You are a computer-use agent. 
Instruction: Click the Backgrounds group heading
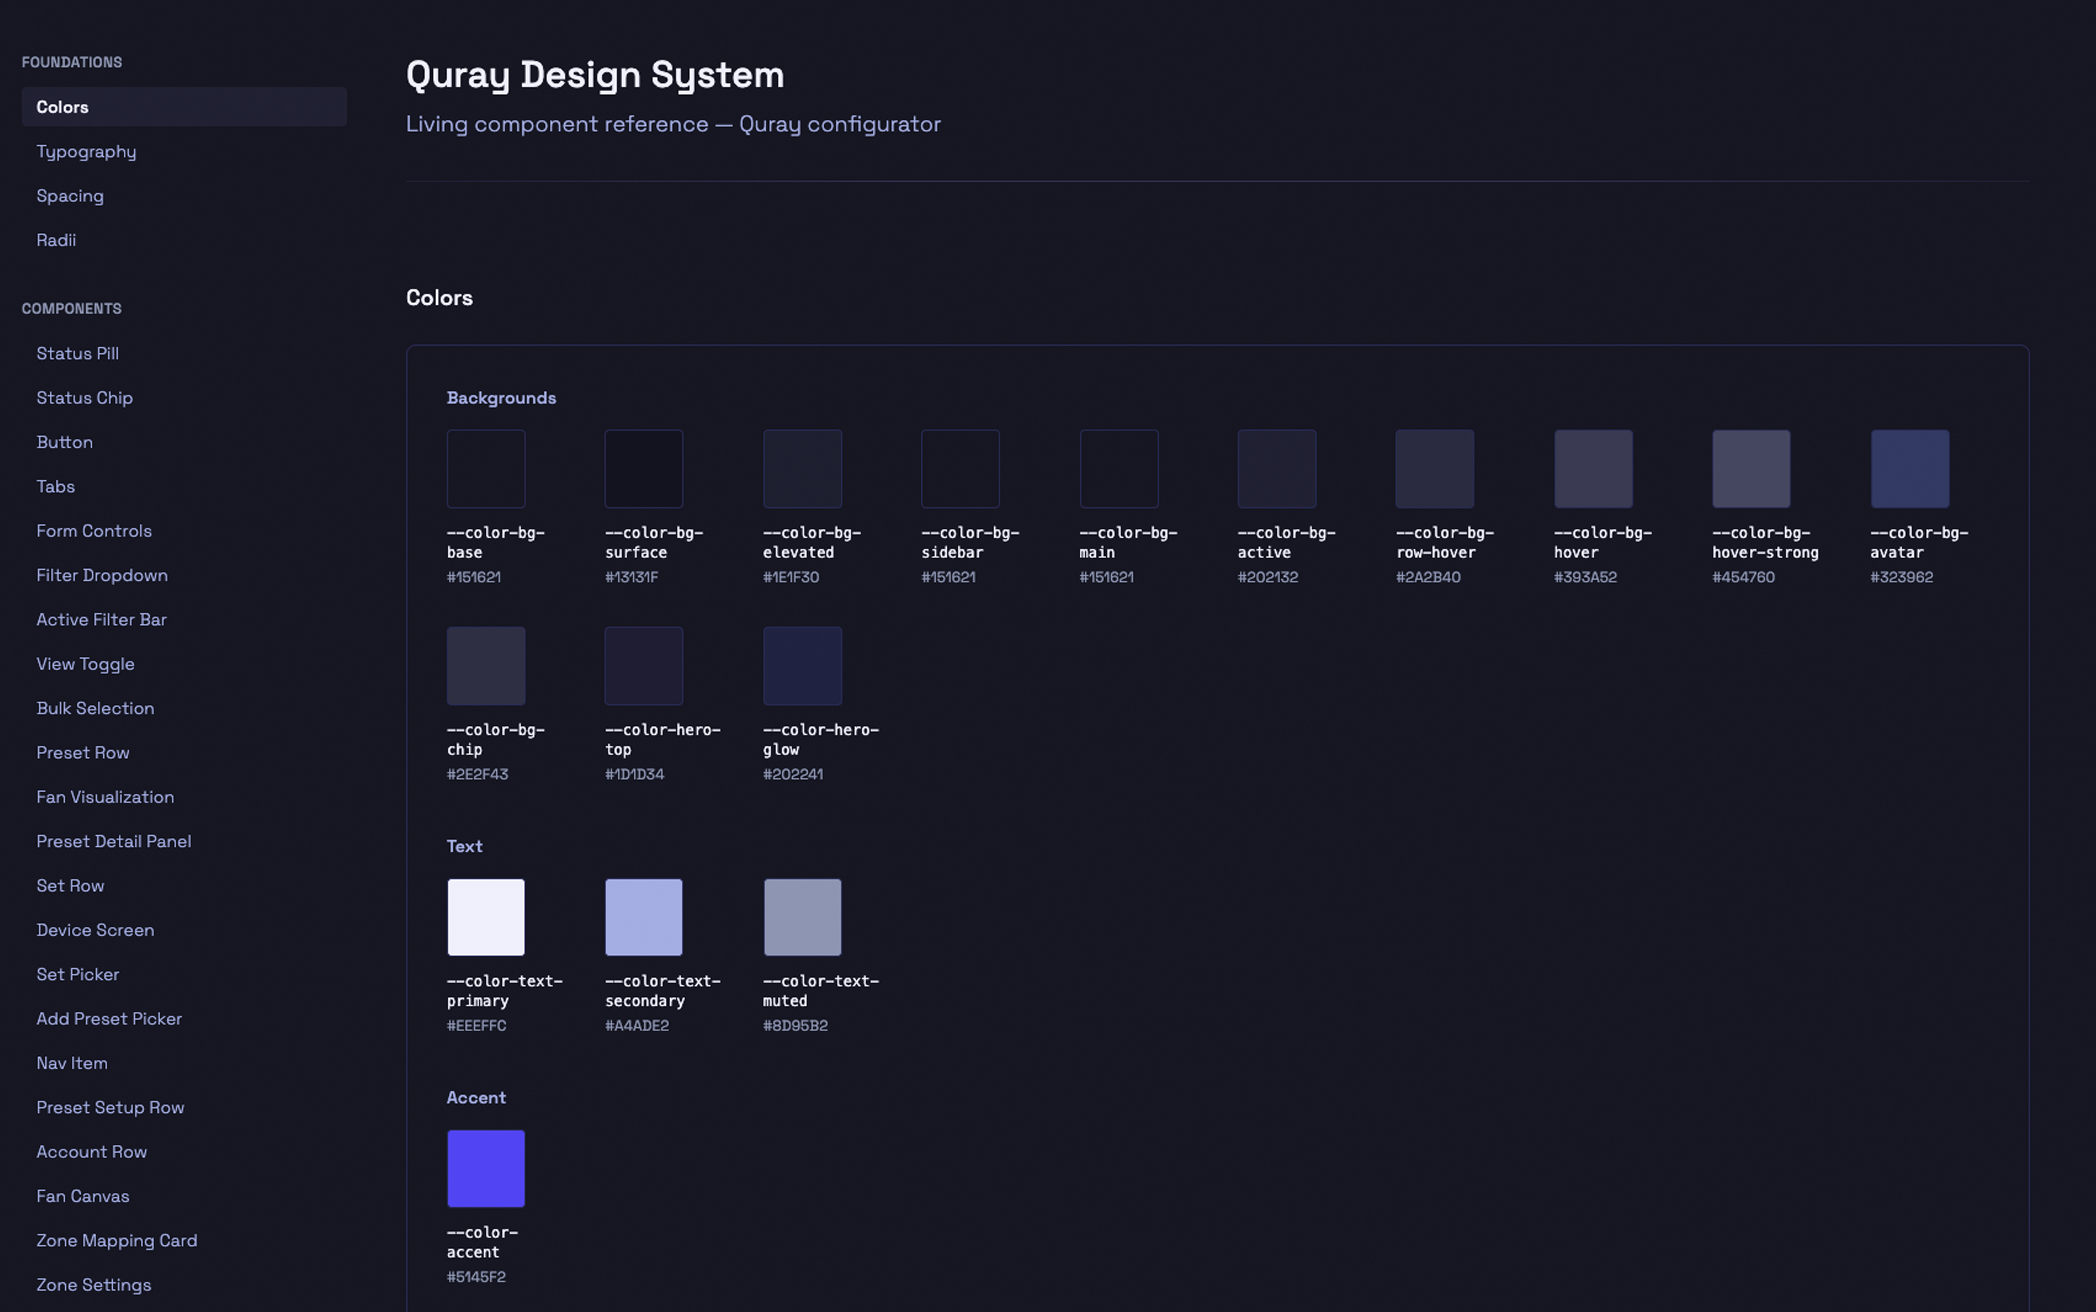(x=501, y=398)
